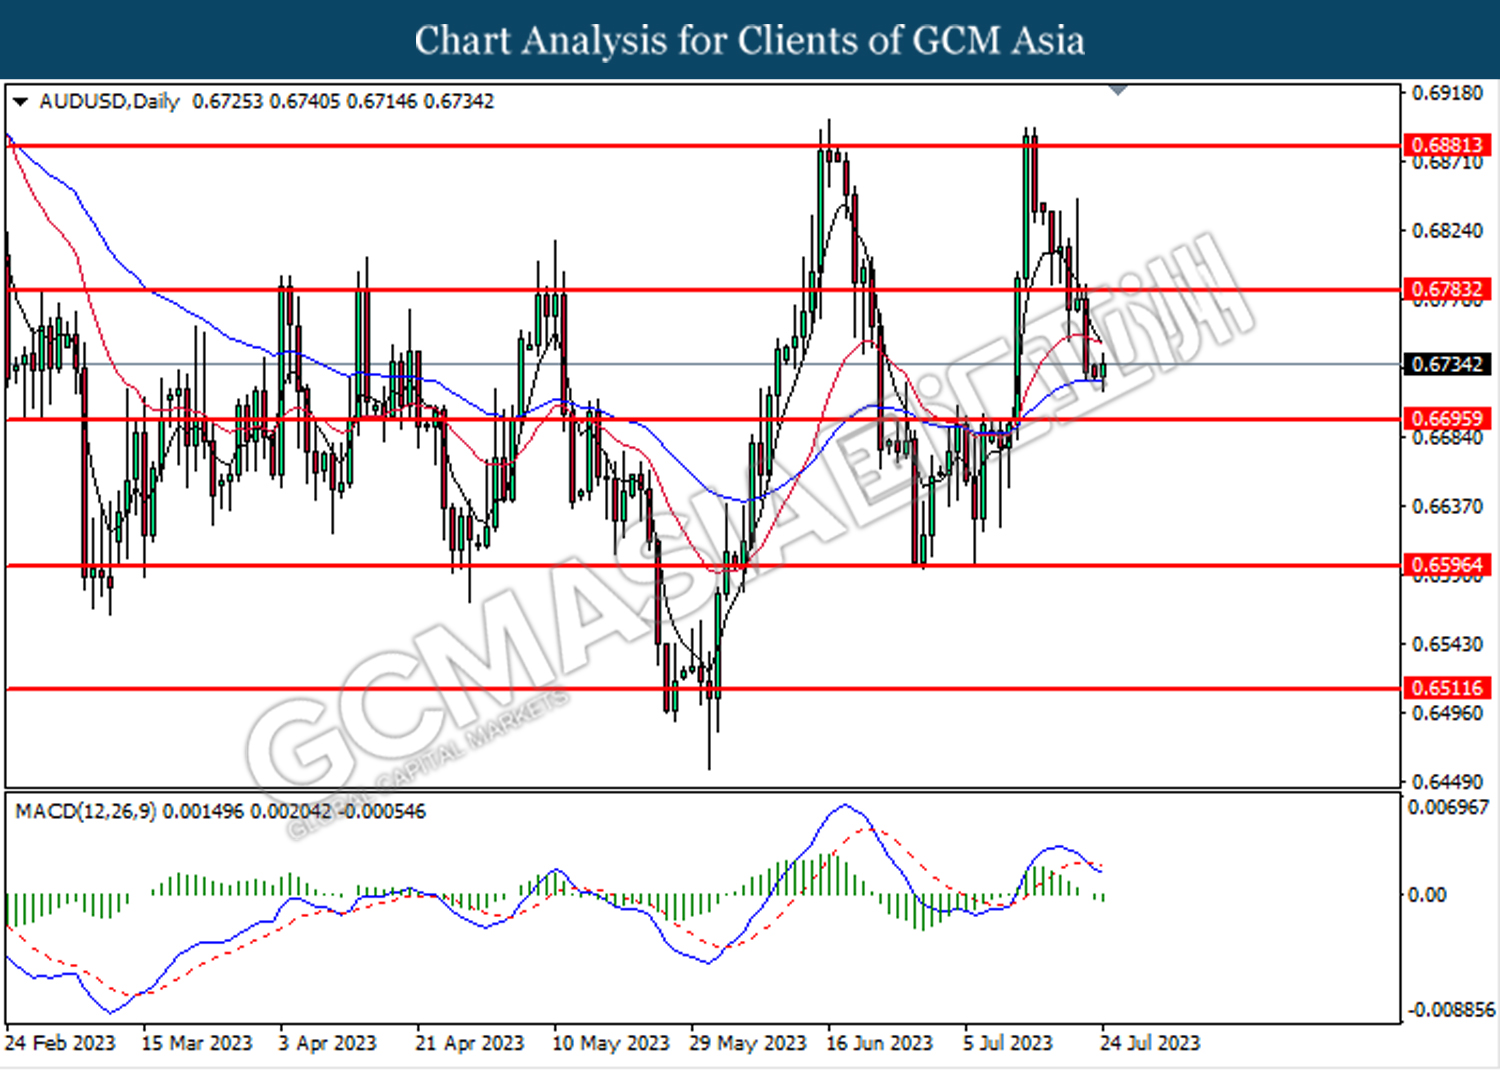Select the 0.65430 price axis value
Screen dimensions: 1500x1071
pyautogui.click(x=1447, y=644)
